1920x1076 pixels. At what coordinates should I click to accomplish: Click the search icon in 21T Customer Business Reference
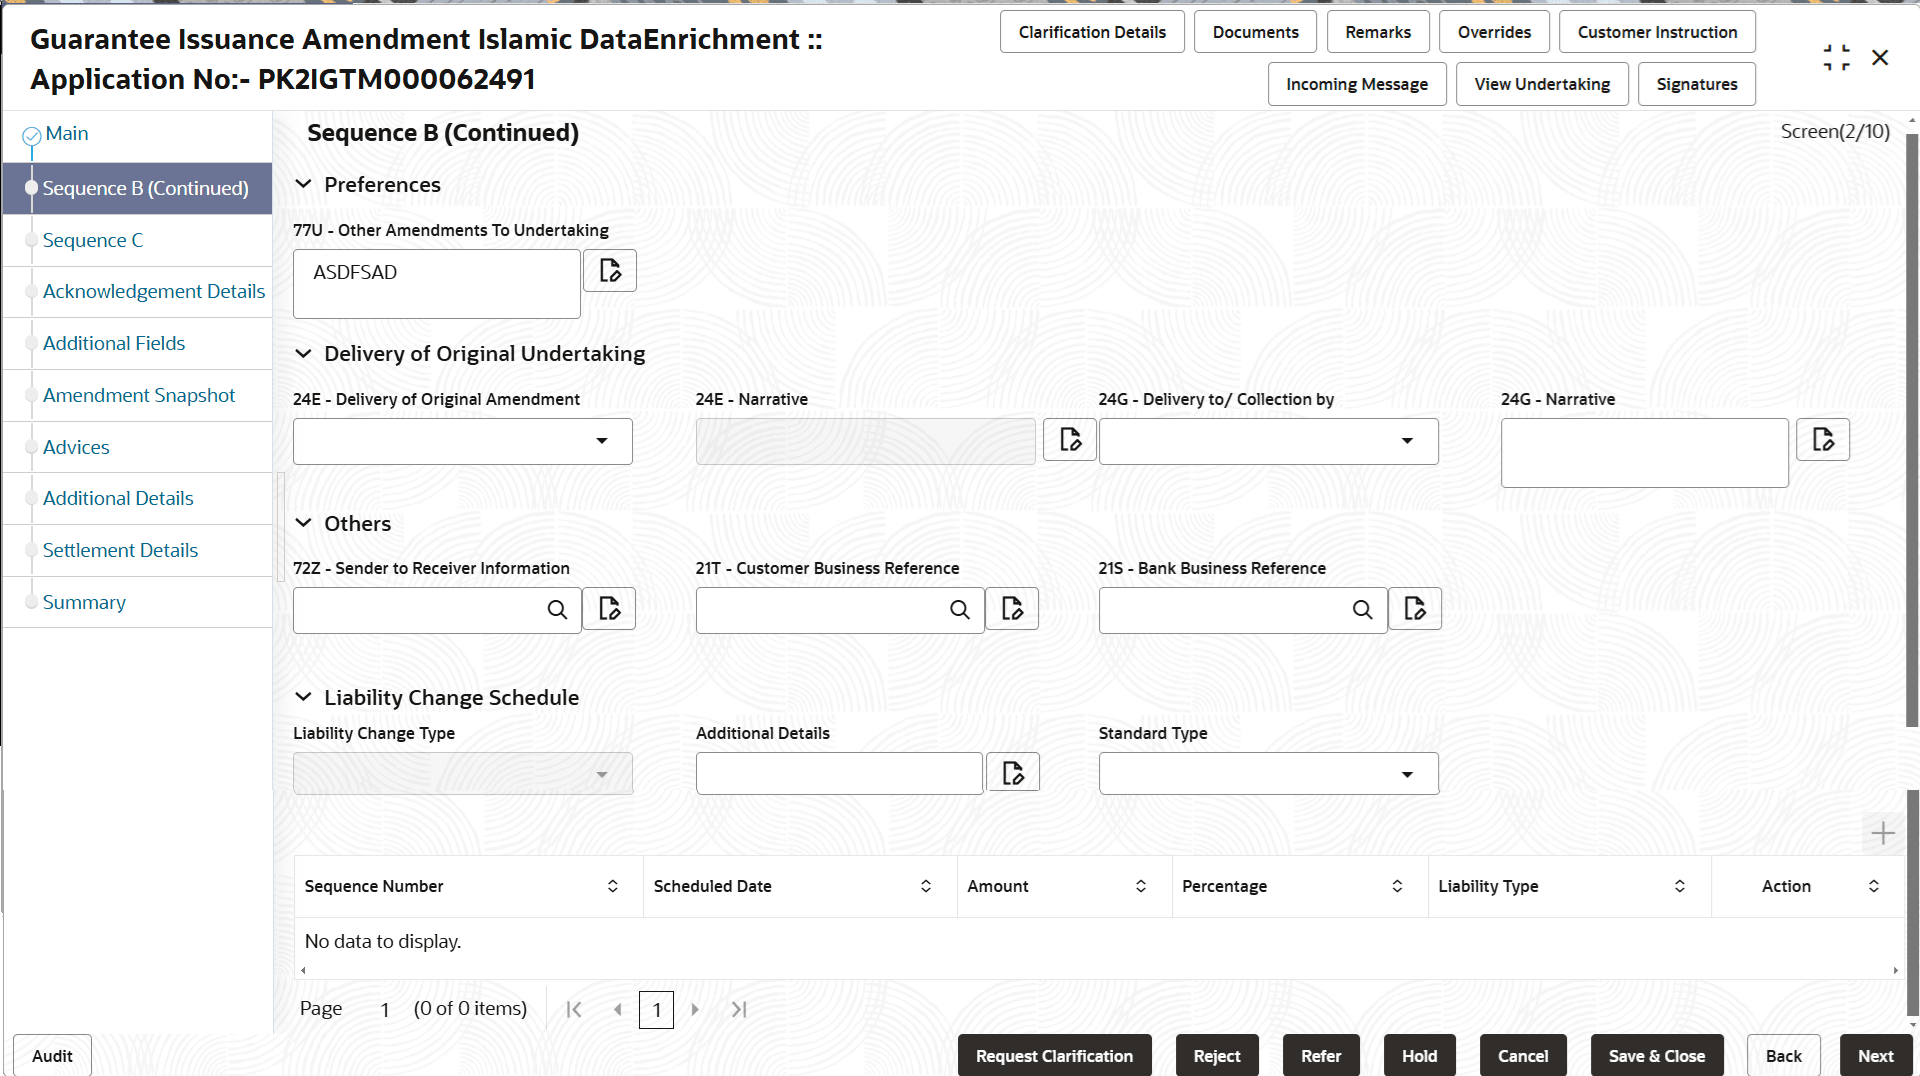coord(960,609)
